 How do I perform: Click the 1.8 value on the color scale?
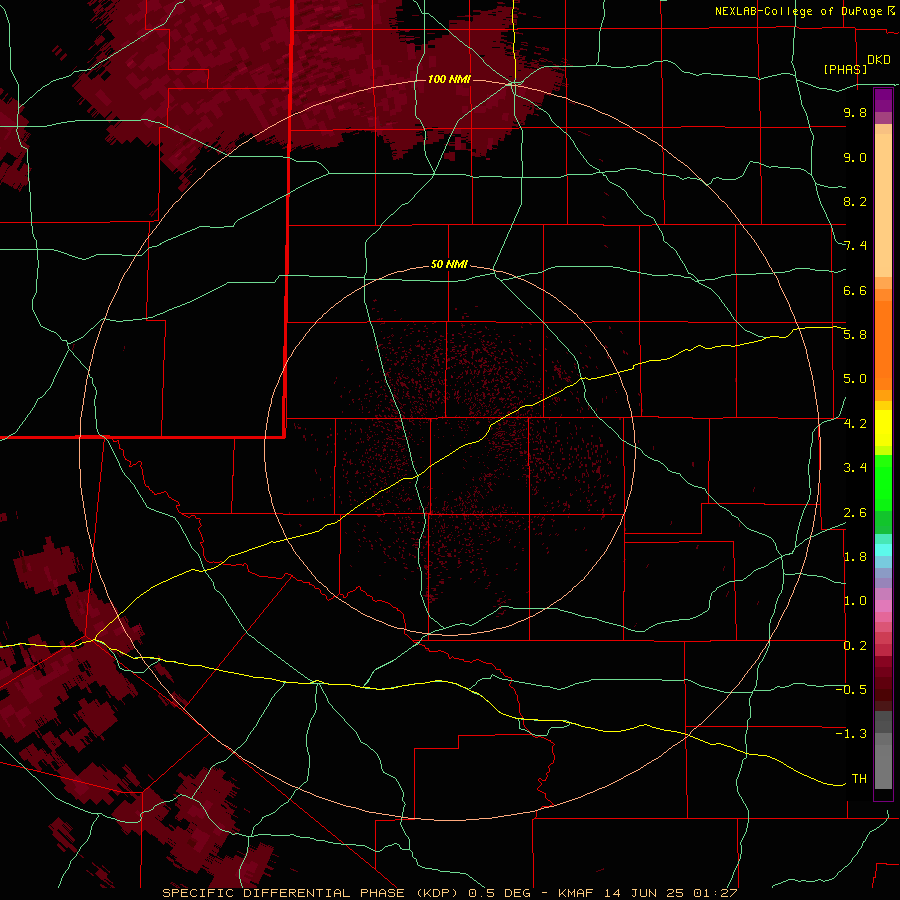[855, 557]
